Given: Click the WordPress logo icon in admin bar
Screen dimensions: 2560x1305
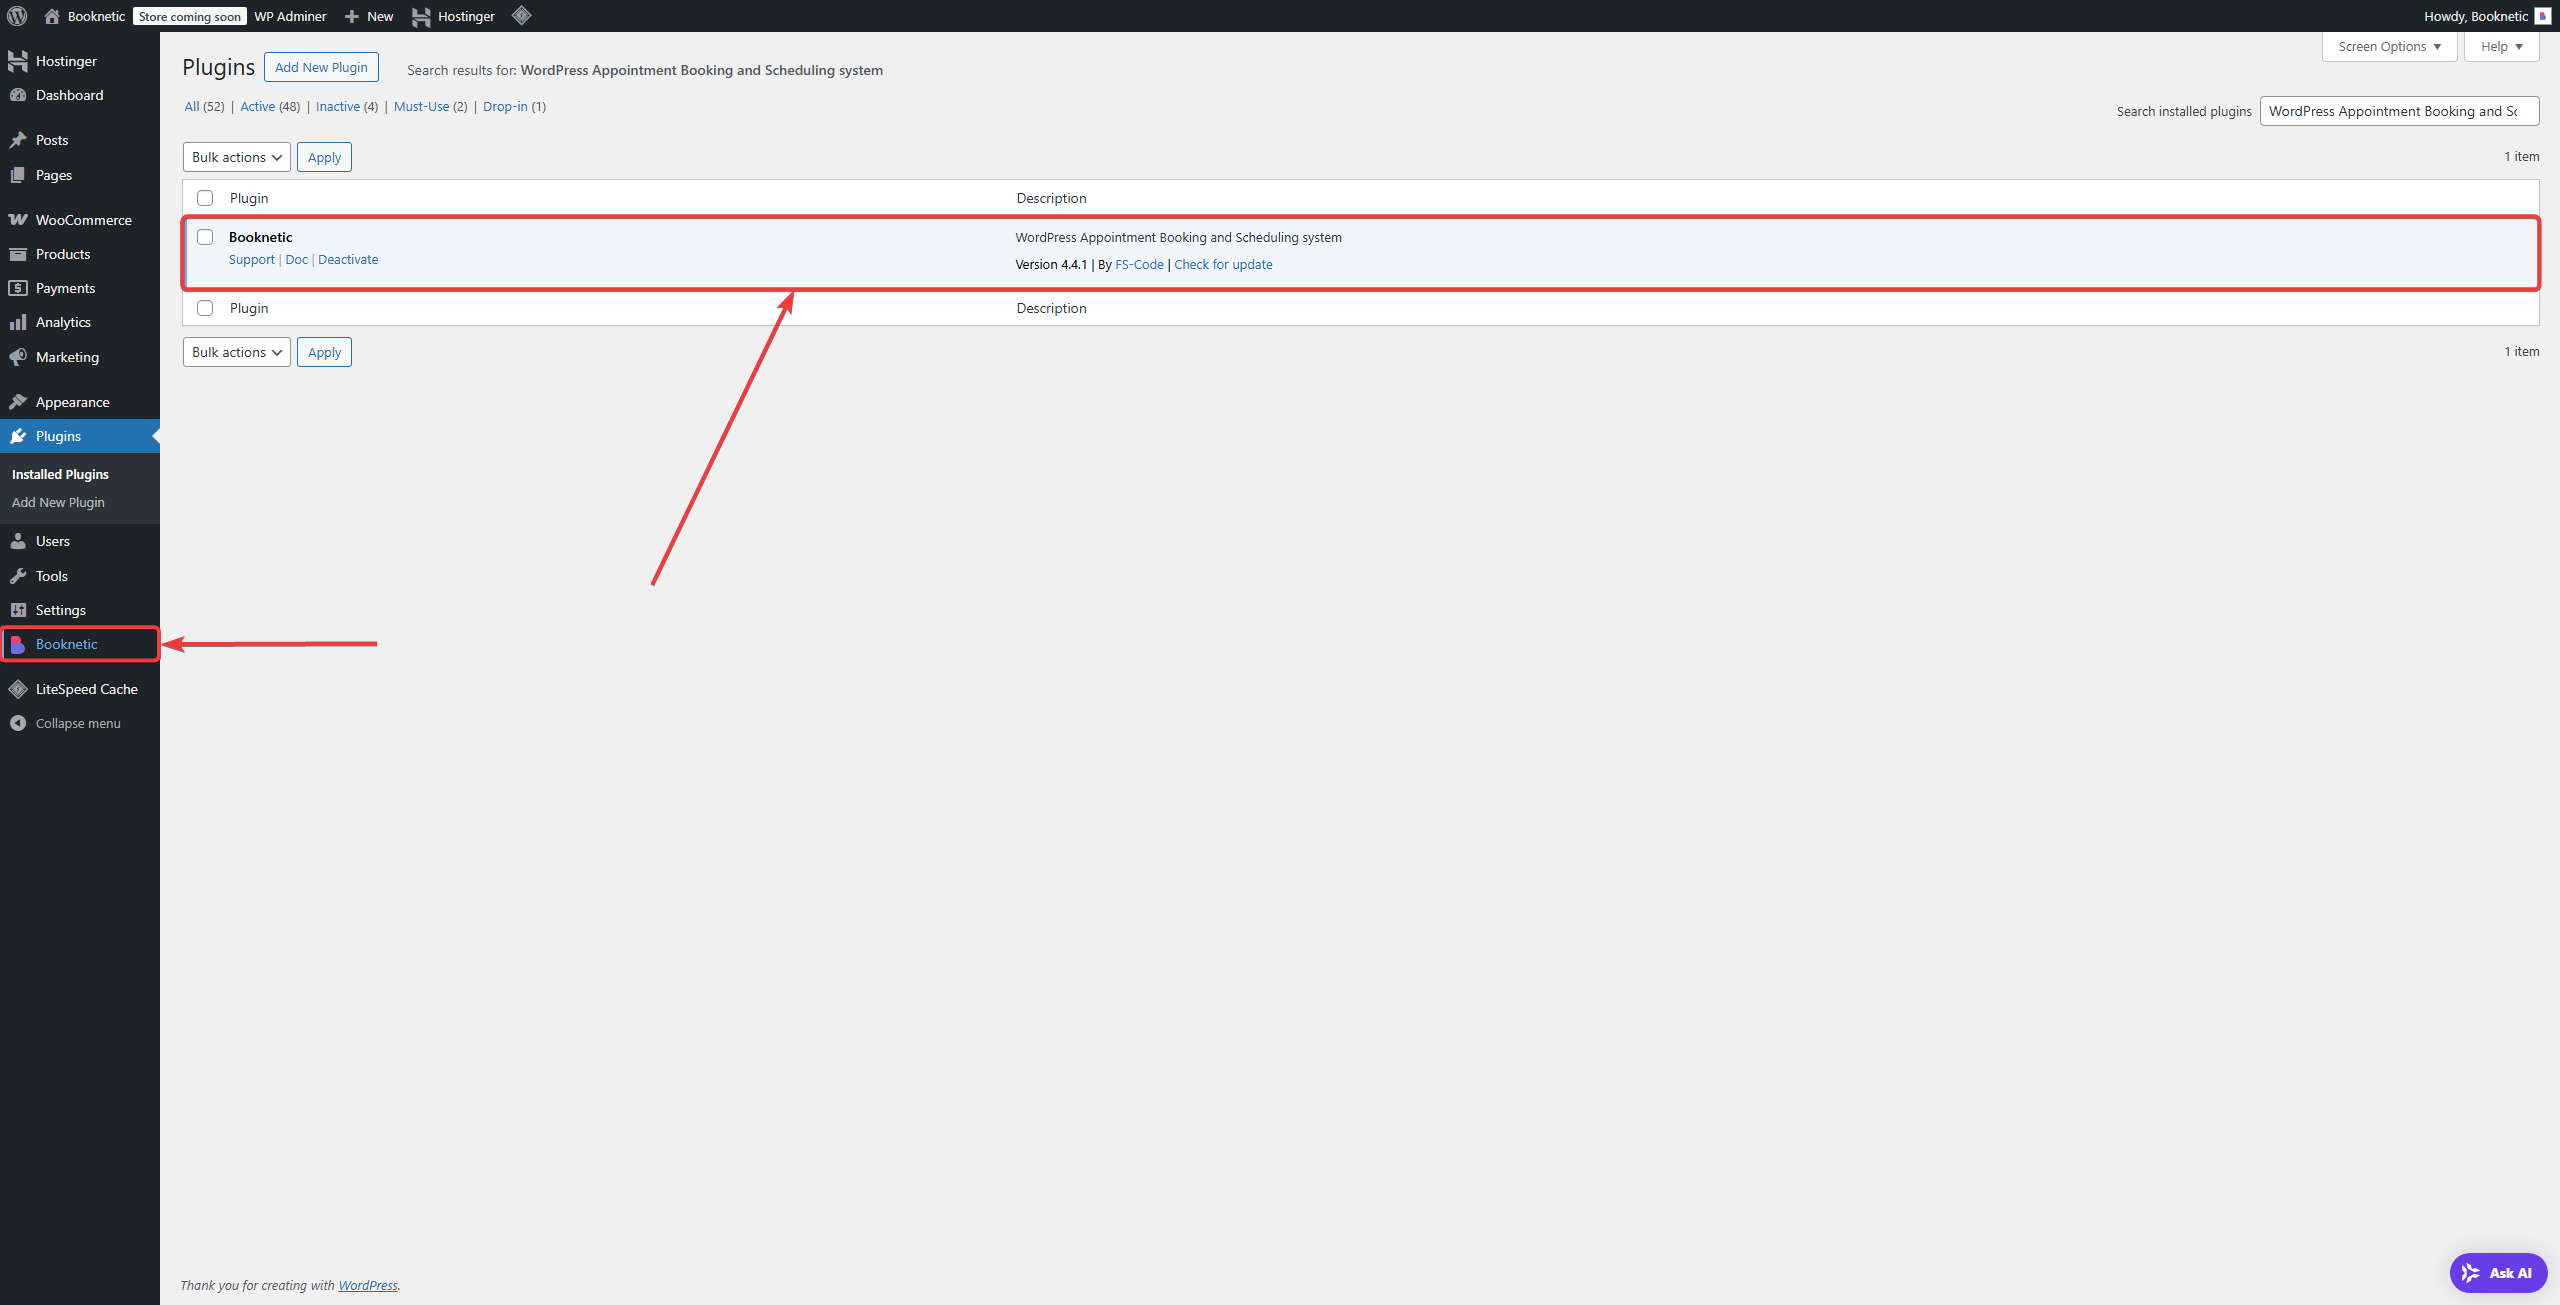Looking at the screenshot, I should coord(17,16).
